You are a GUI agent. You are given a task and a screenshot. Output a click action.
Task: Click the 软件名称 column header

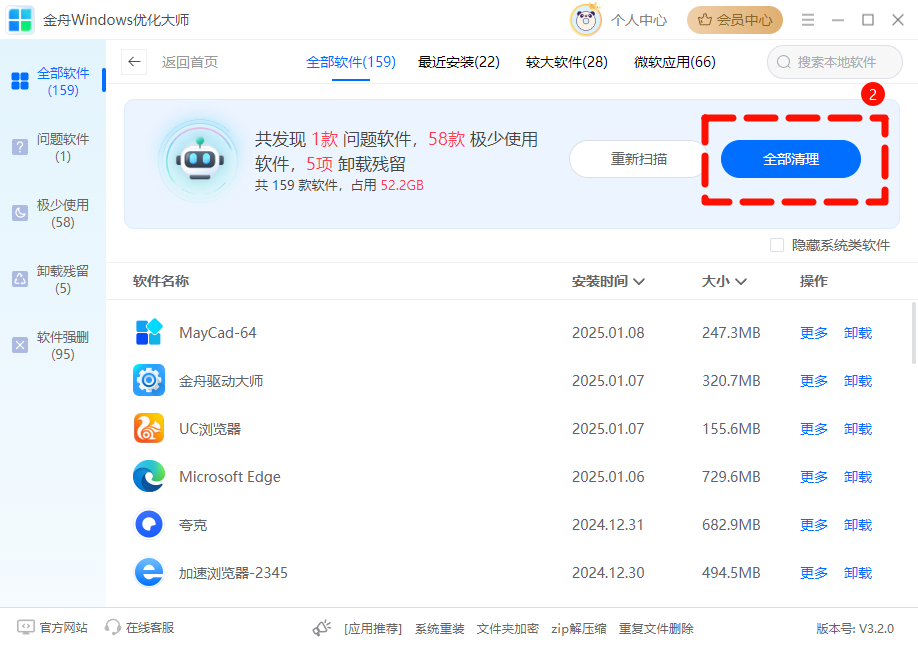point(160,281)
